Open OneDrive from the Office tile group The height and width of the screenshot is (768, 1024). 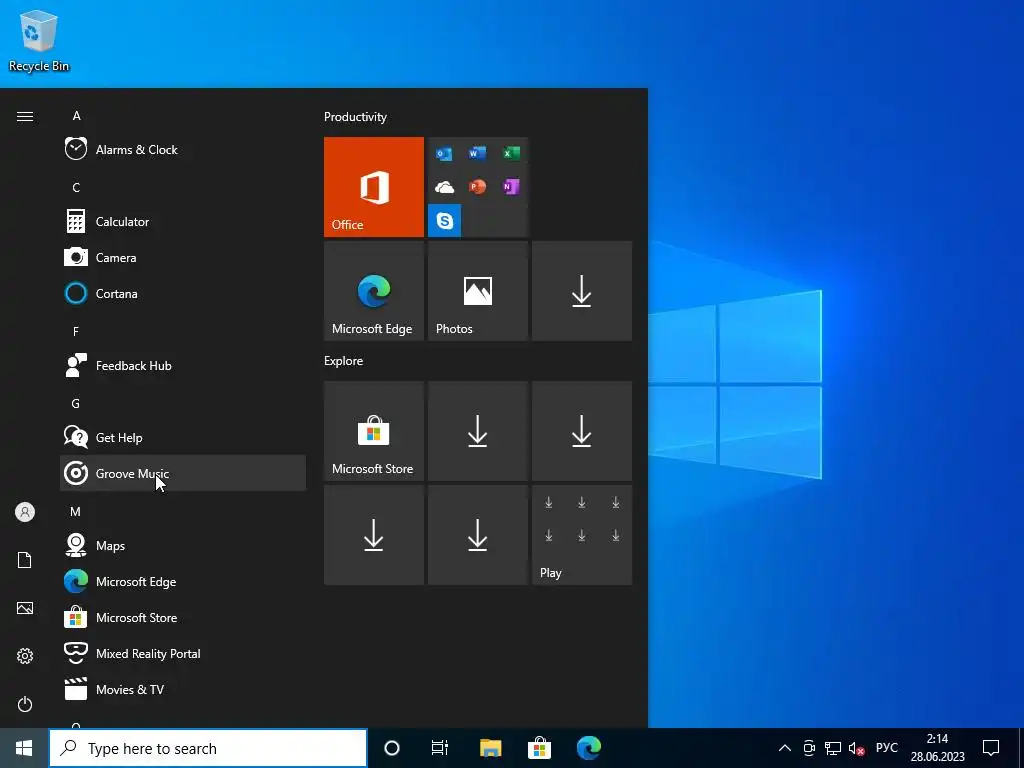click(x=444, y=187)
